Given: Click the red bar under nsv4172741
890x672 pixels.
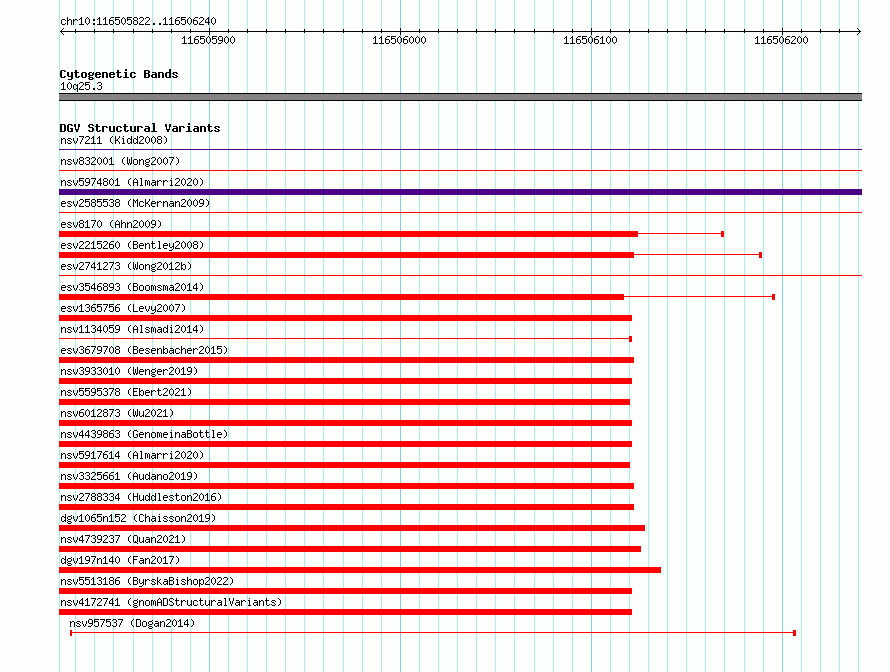Looking at the screenshot, I should point(345,612).
